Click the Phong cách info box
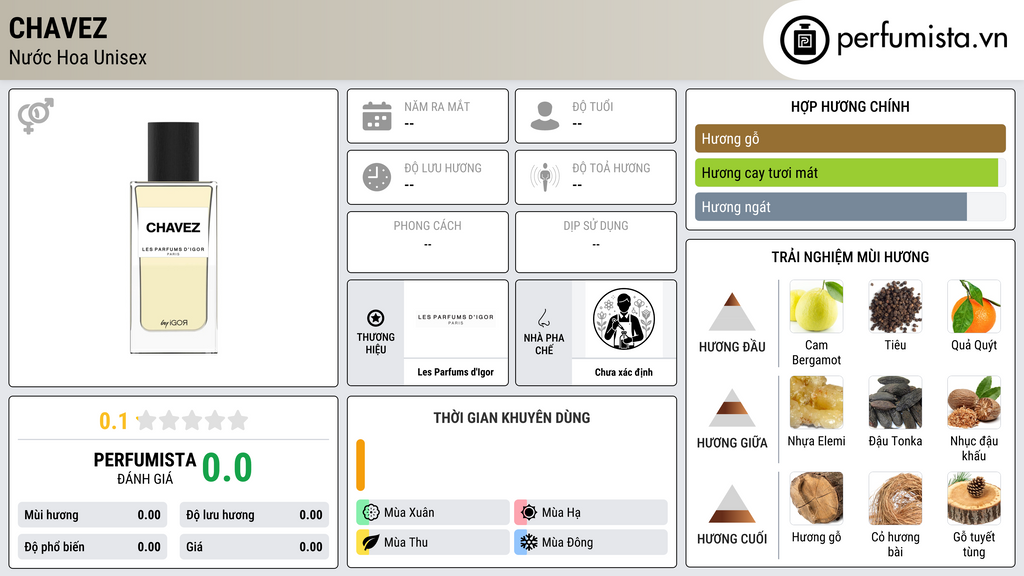This screenshot has width=1024, height=576. tap(428, 242)
